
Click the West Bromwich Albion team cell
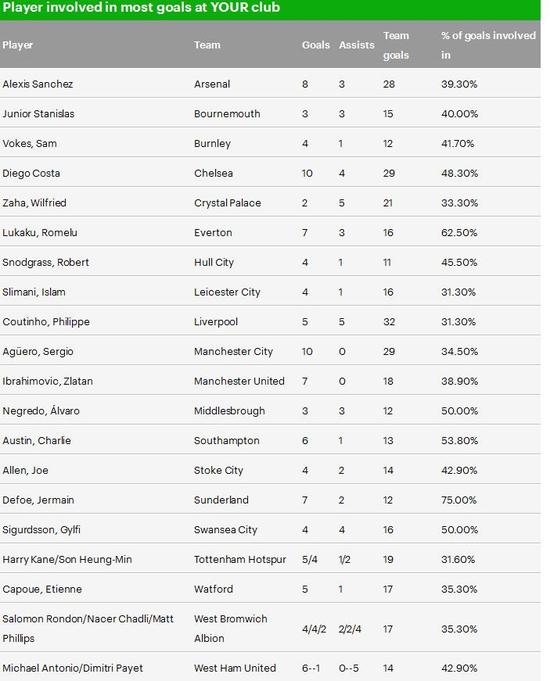coord(230,628)
